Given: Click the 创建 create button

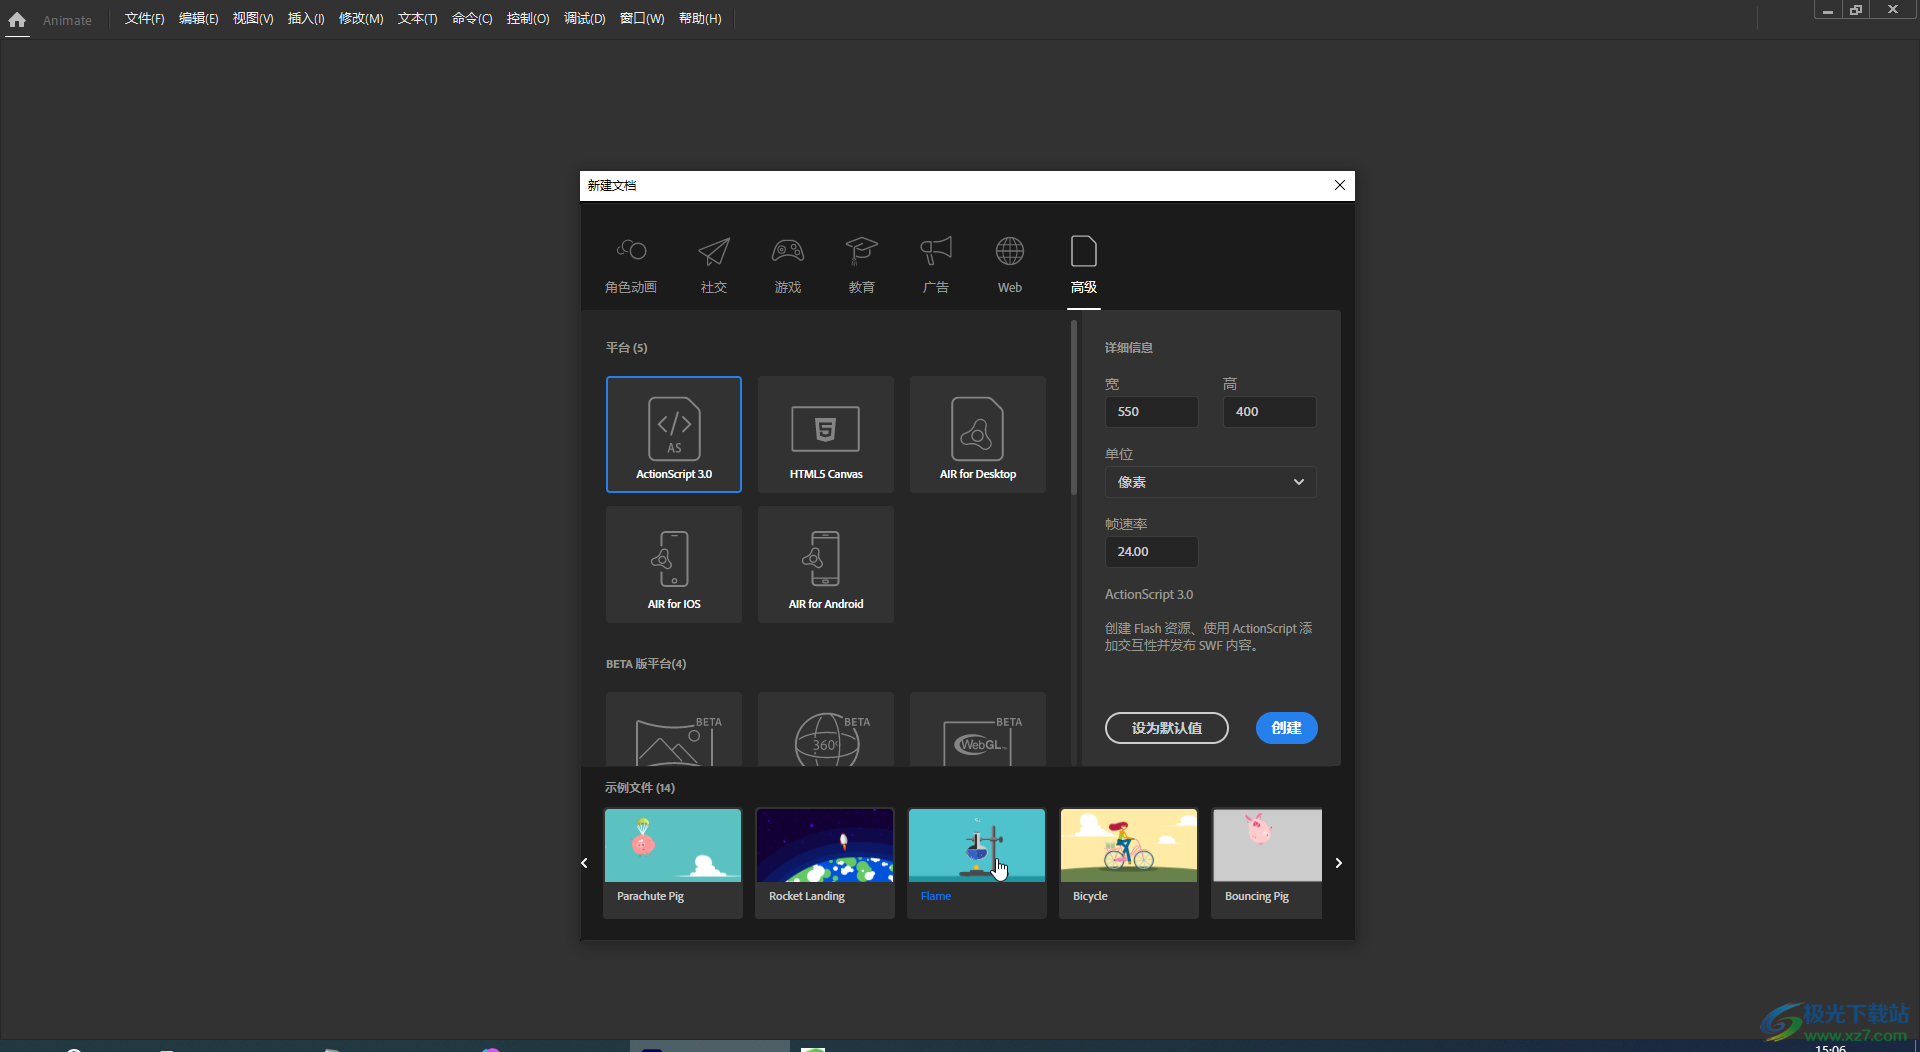Looking at the screenshot, I should pyautogui.click(x=1286, y=728).
